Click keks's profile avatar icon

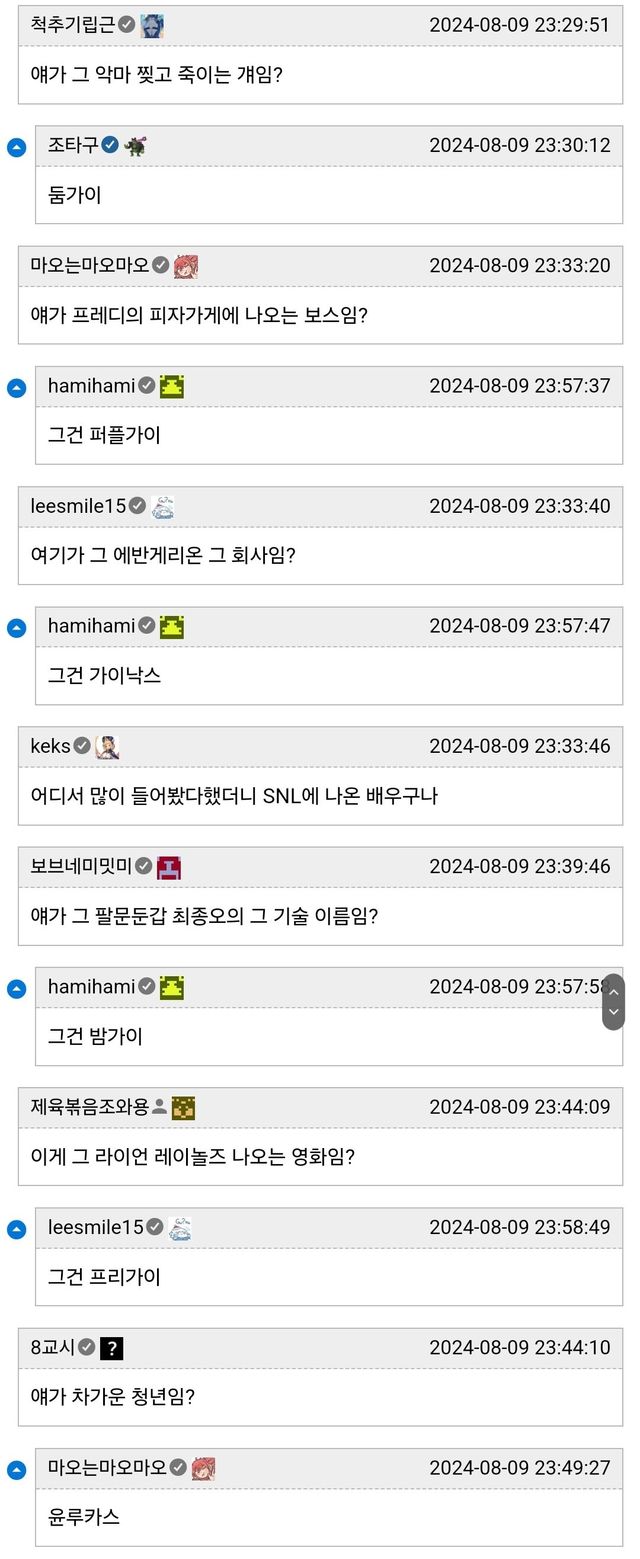[107, 747]
